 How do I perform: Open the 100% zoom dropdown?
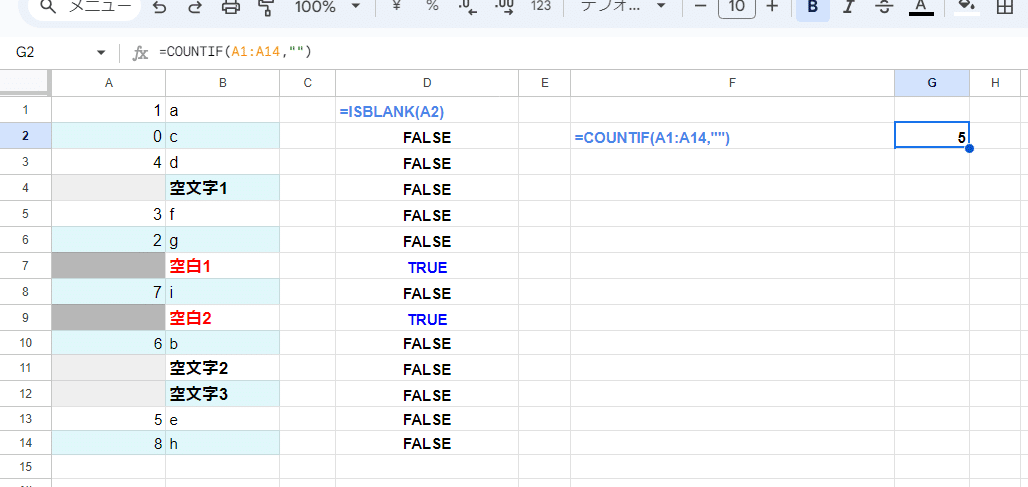(x=328, y=7)
